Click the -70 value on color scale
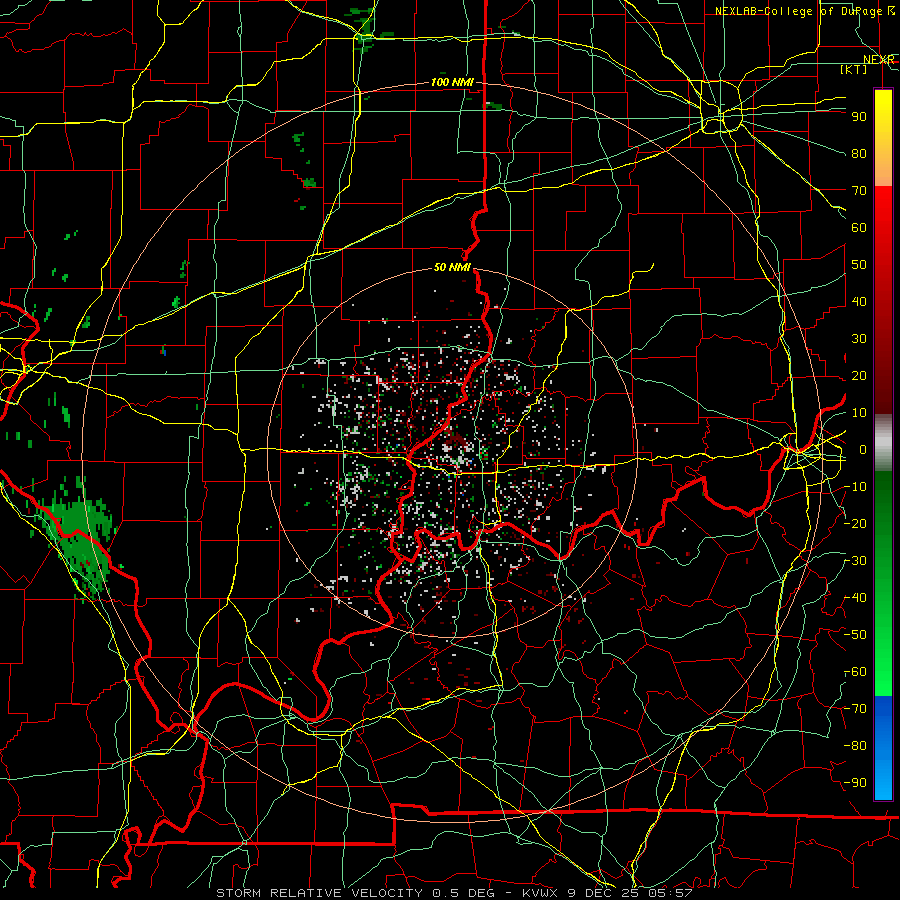Image resolution: width=900 pixels, height=900 pixels. coord(855,709)
